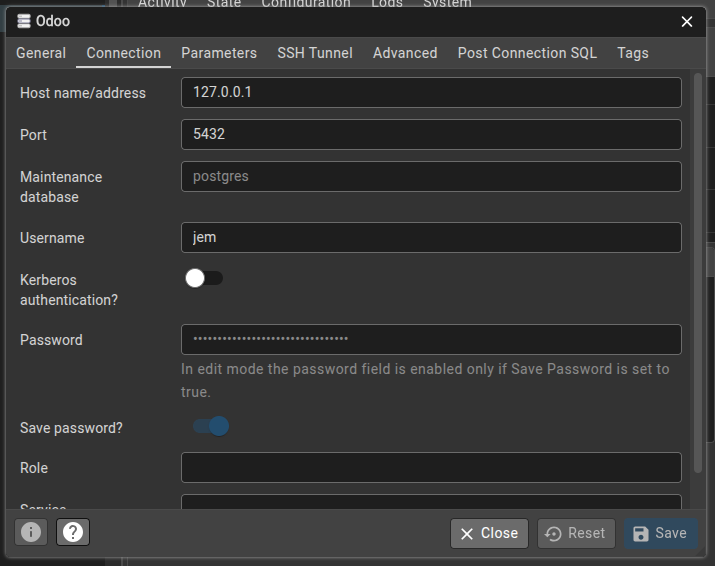This screenshot has height=566, width=715.
Task: Close dialog with X in title bar
Action: tap(687, 21)
